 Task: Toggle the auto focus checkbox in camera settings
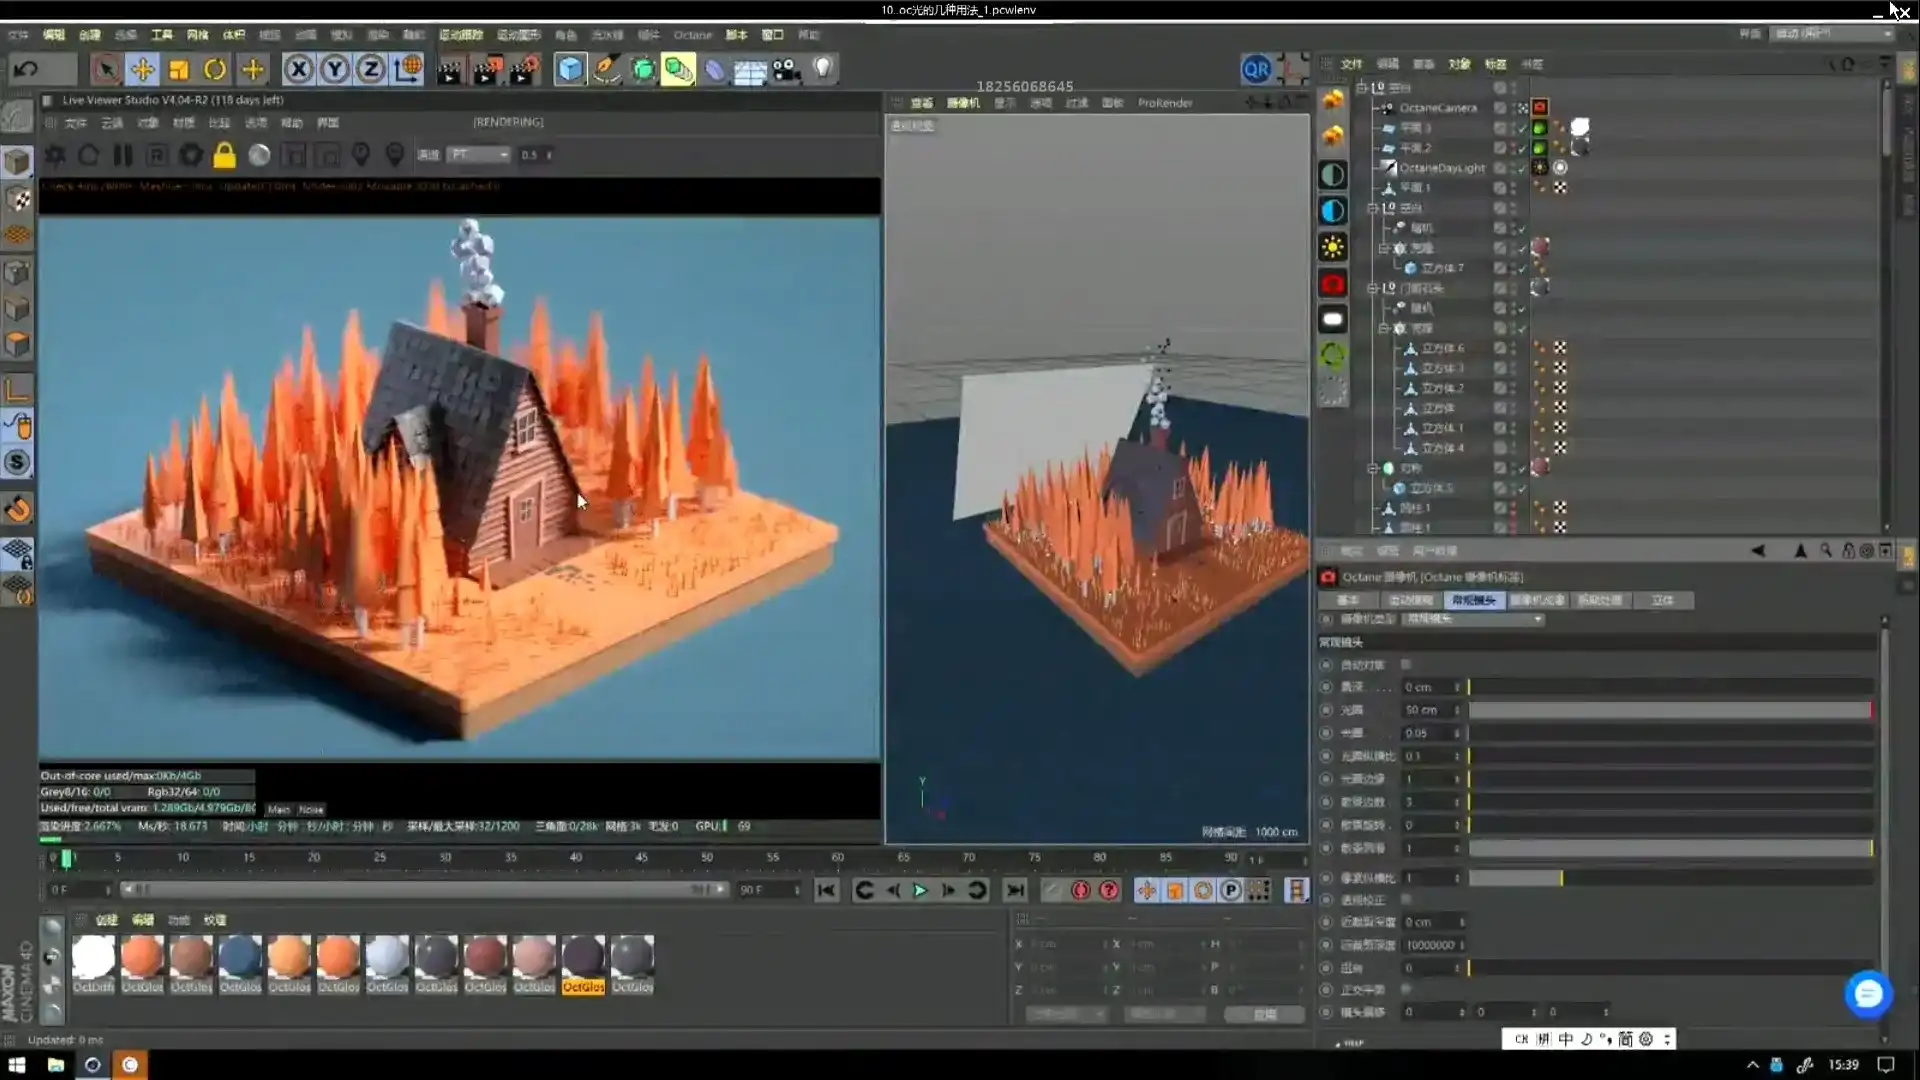coord(1406,665)
